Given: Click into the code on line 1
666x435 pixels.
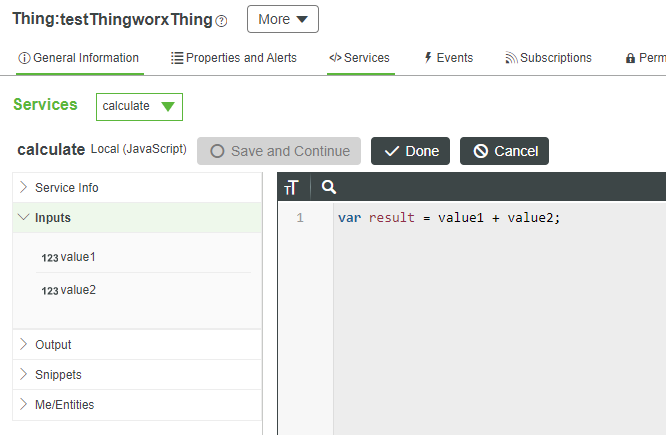Looking at the screenshot, I should [449, 218].
